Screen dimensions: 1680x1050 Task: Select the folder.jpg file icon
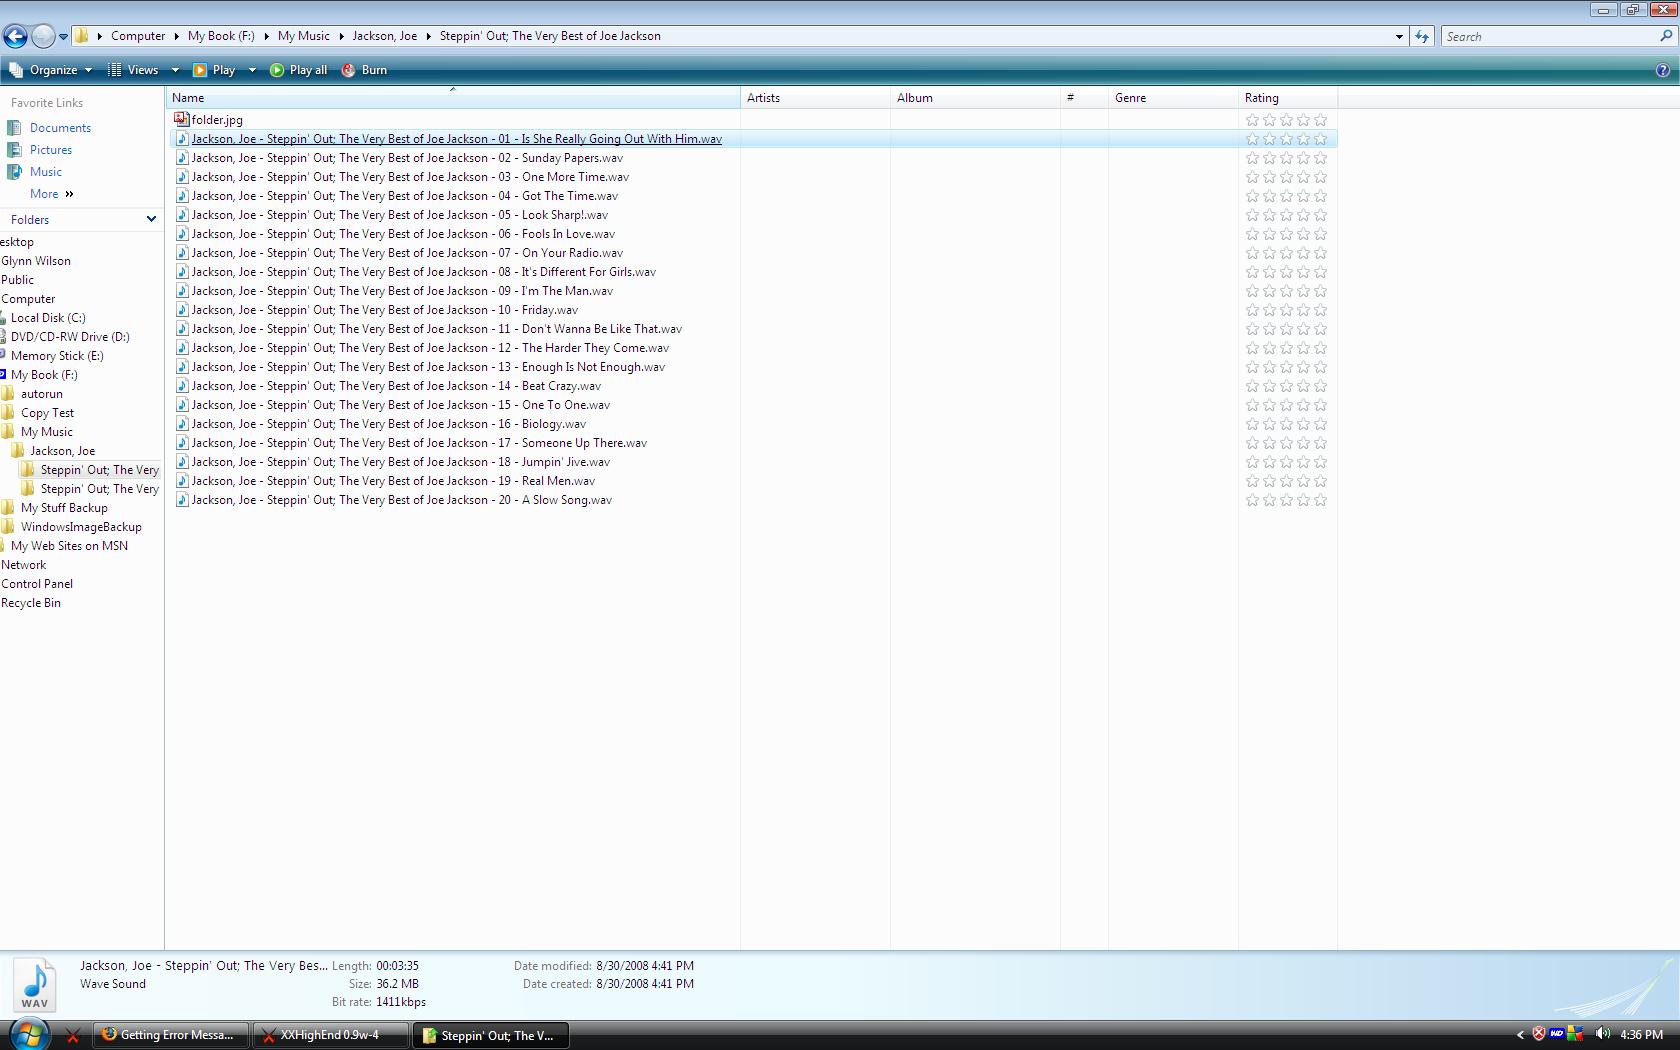(x=182, y=119)
